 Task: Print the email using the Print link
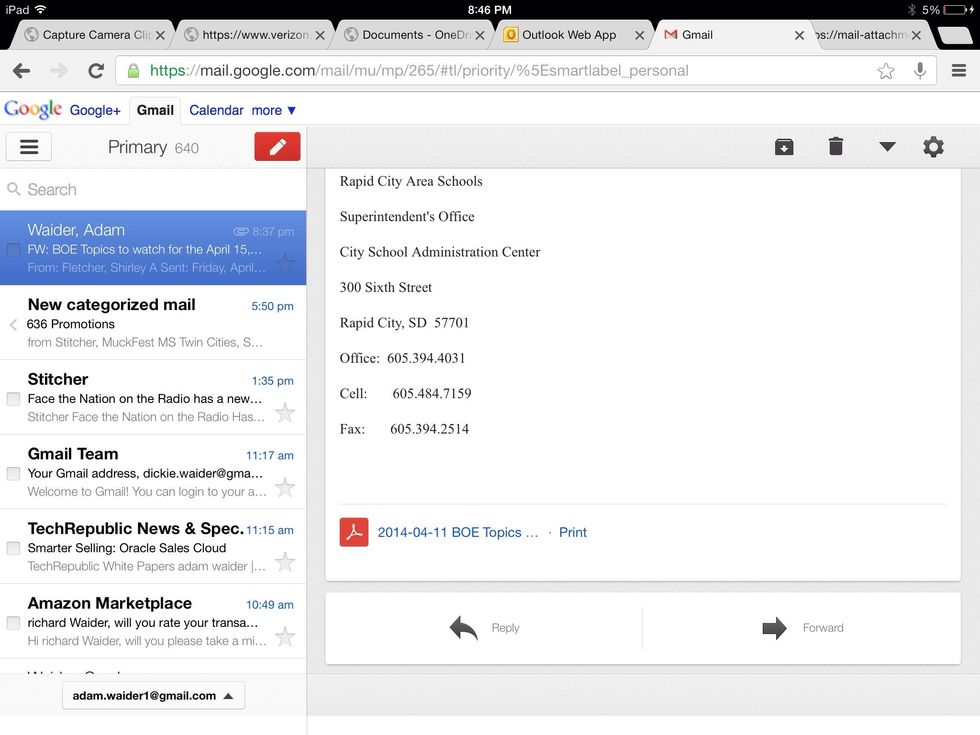[572, 532]
